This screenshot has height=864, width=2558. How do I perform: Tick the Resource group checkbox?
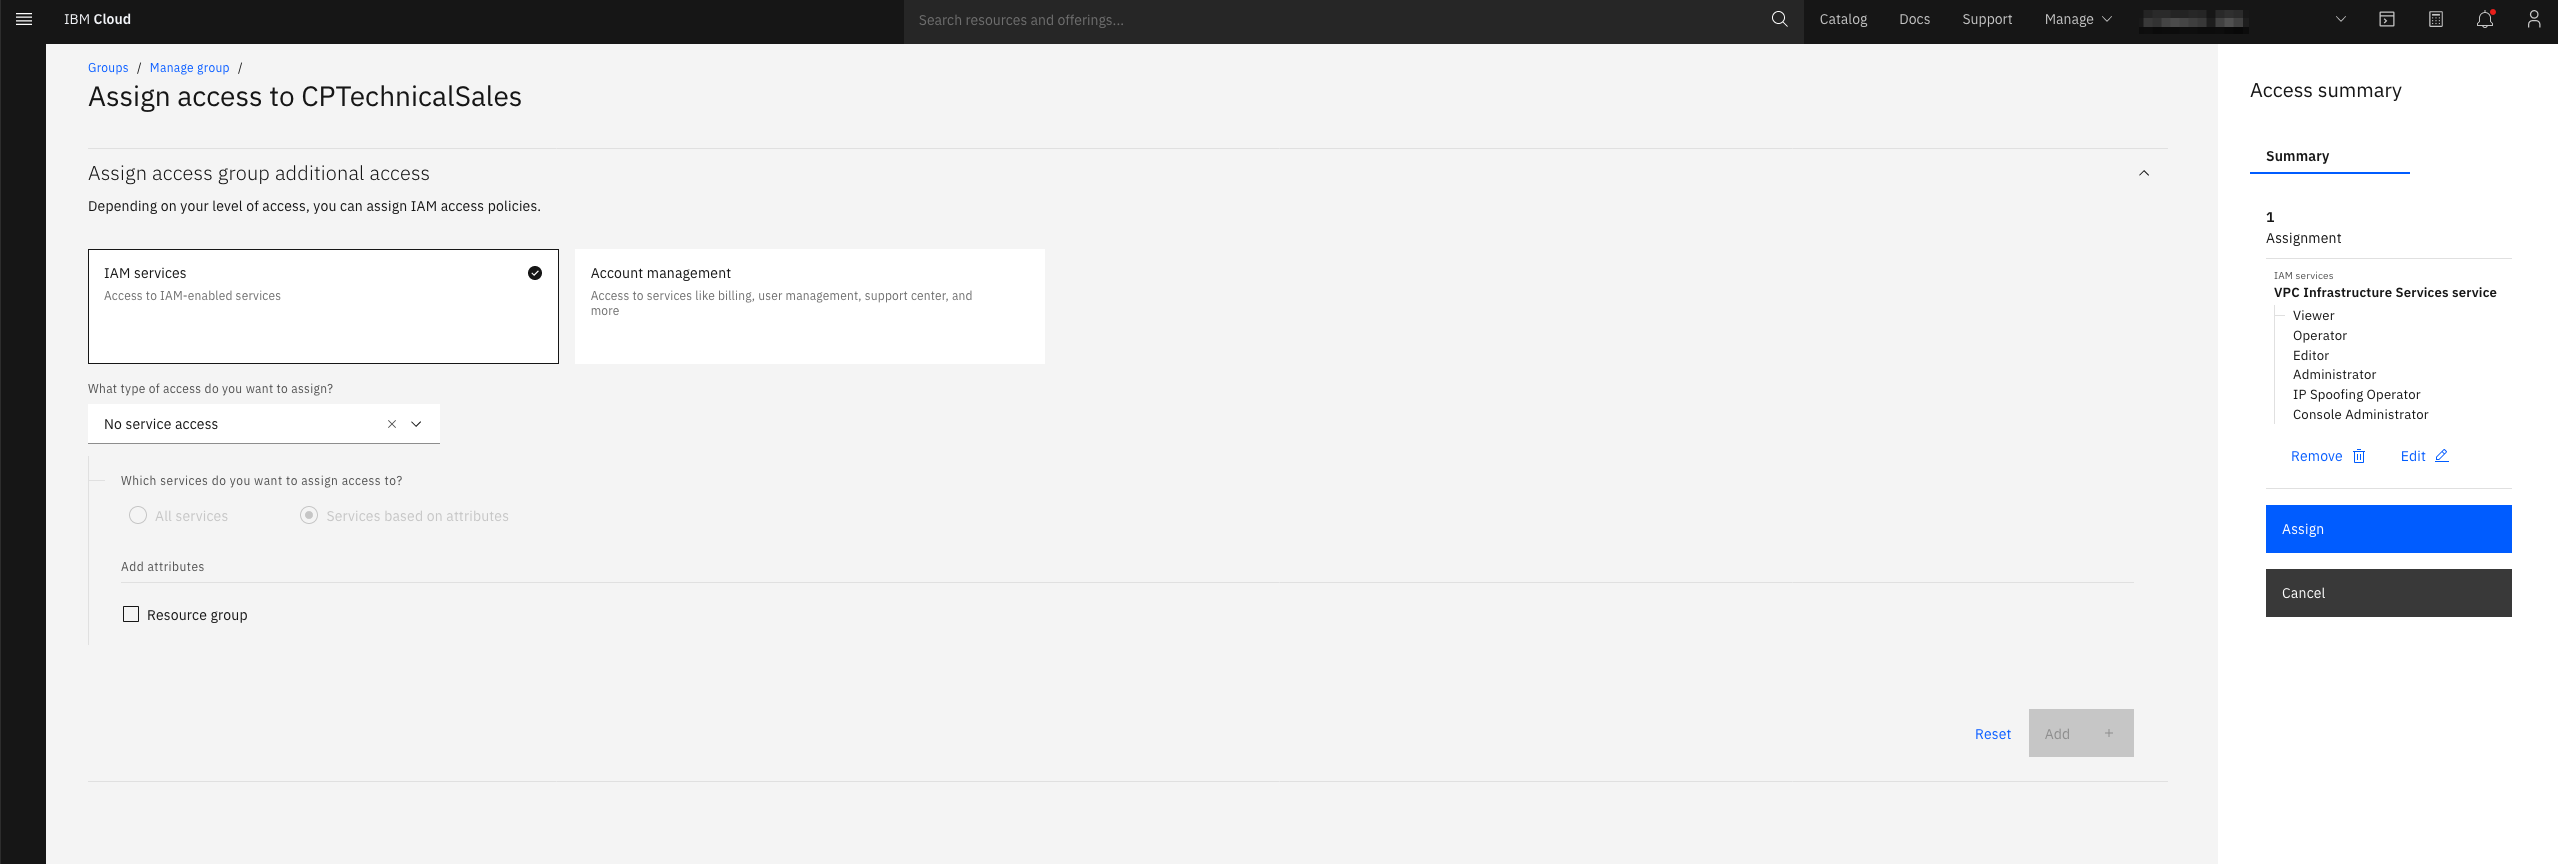[131, 614]
